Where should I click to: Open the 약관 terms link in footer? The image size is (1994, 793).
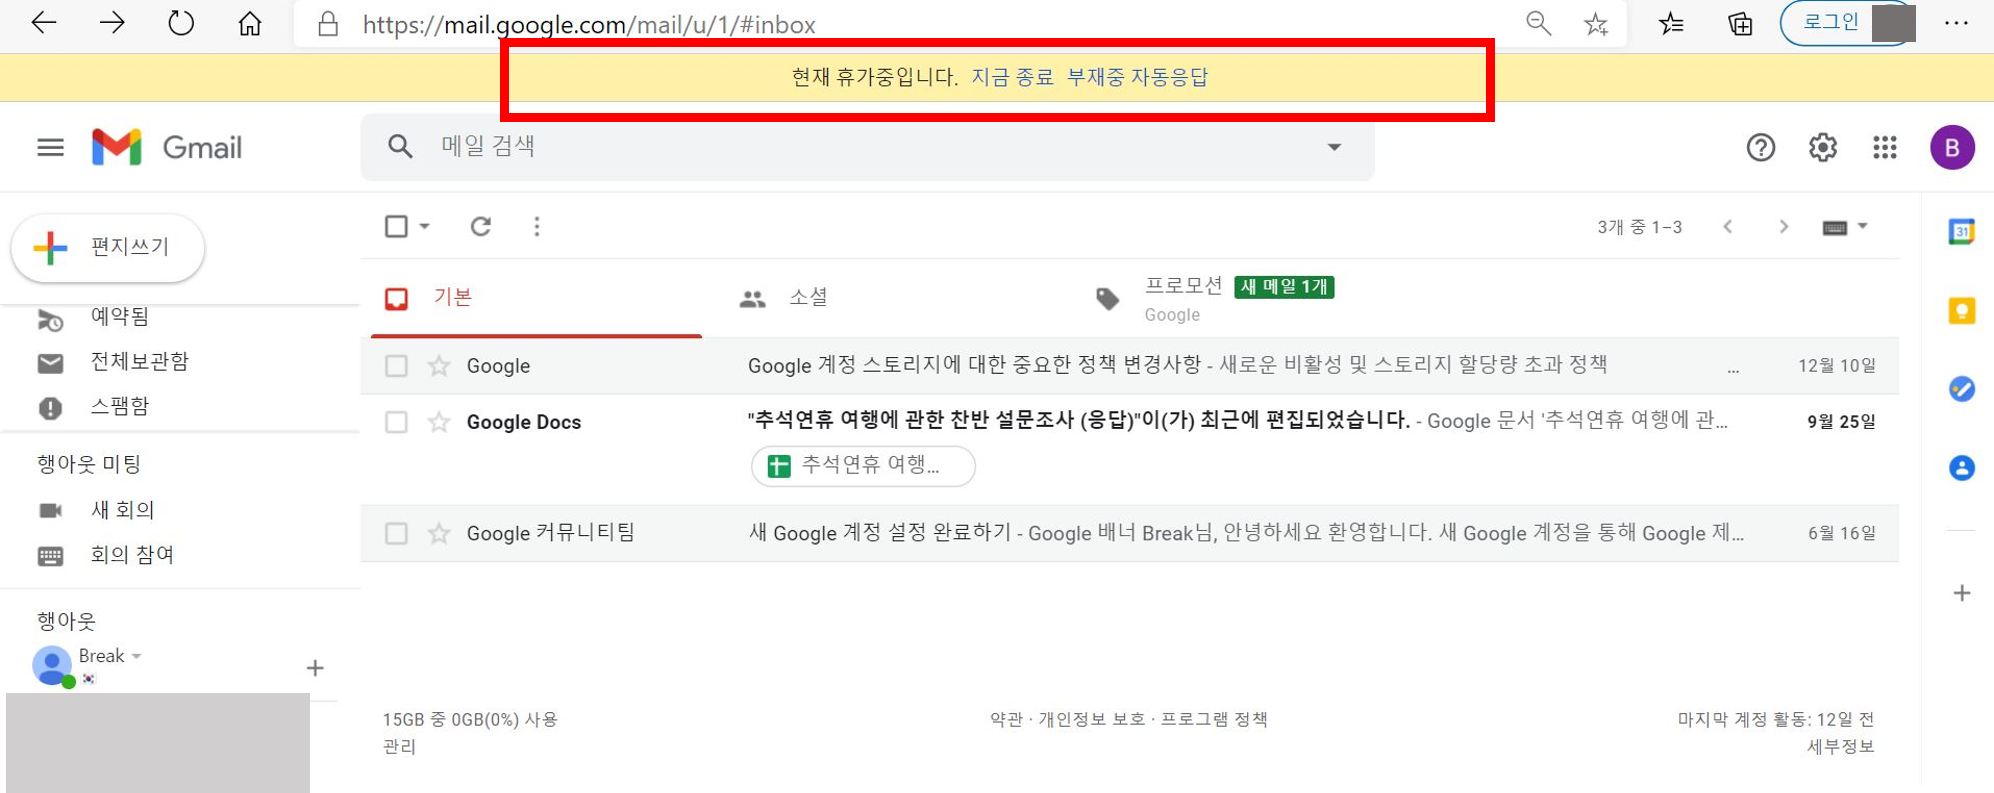click(x=1006, y=719)
